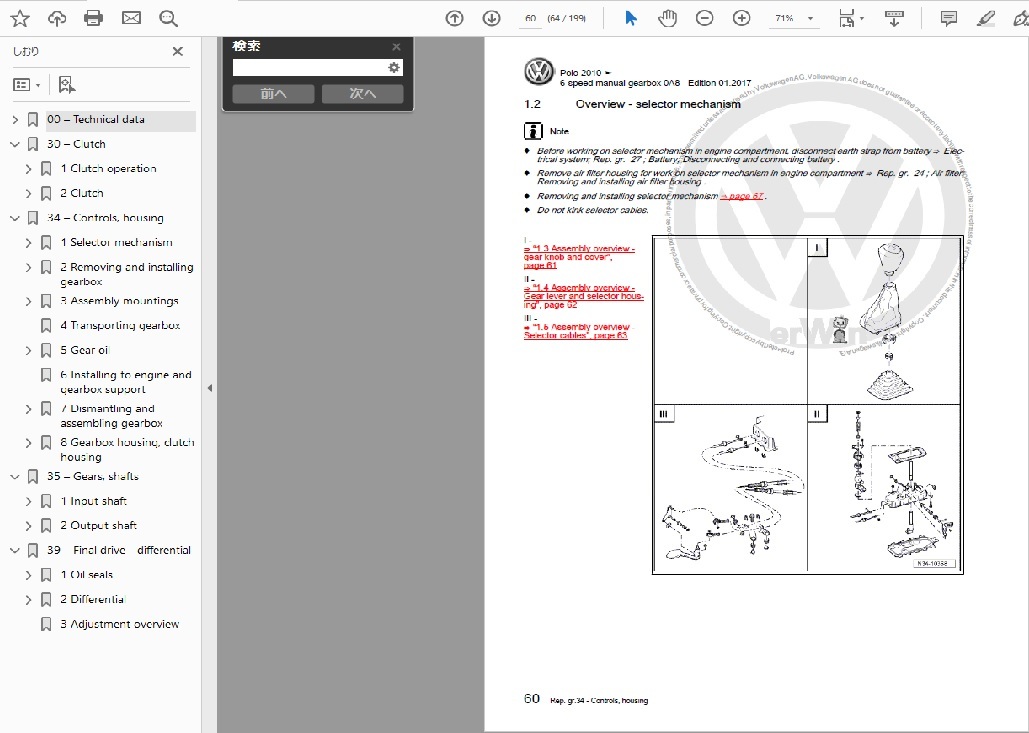Open 2 Differential bookmark
The image size is (1029, 733).
click(93, 600)
